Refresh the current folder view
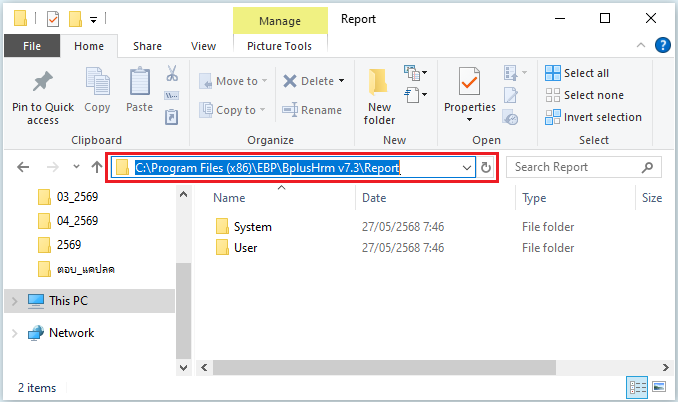Image resolution: width=678 pixels, height=402 pixels. point(486,168)
